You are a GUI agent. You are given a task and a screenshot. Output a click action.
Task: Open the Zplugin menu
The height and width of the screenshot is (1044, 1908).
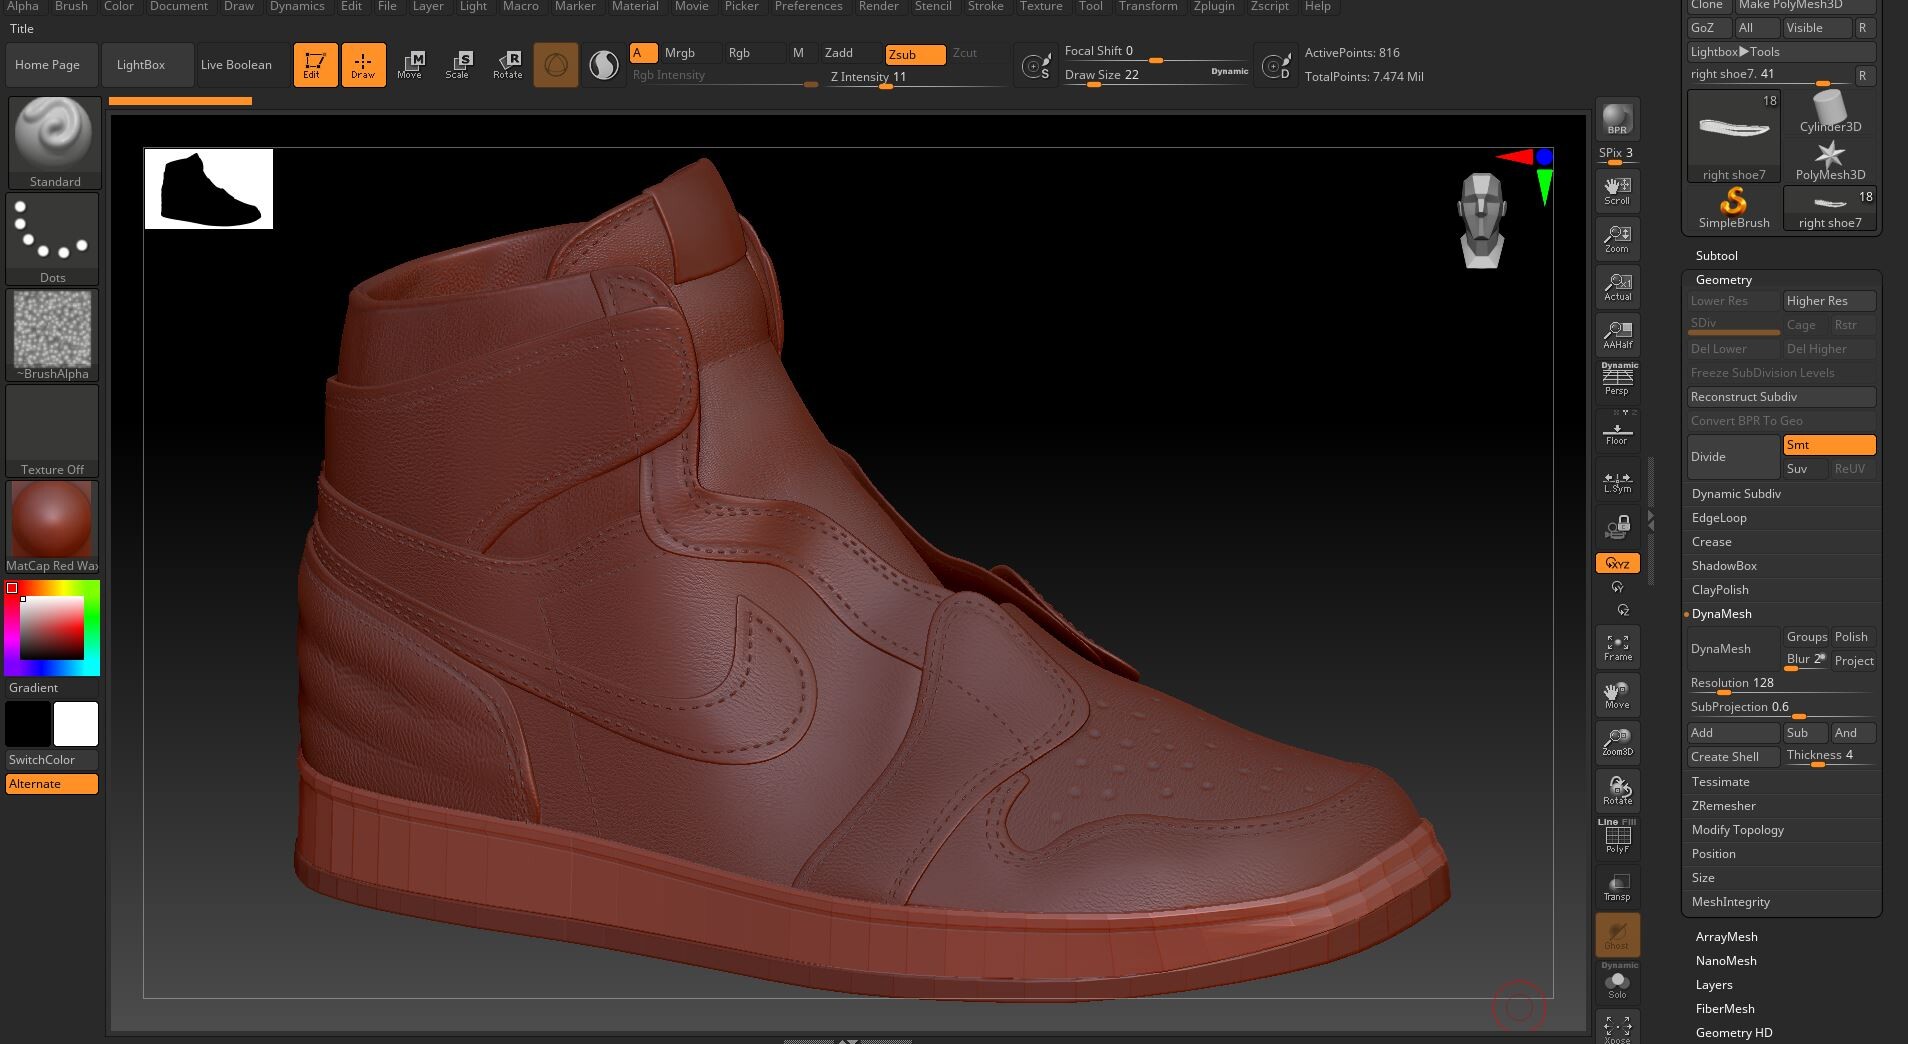[1214, 6]
